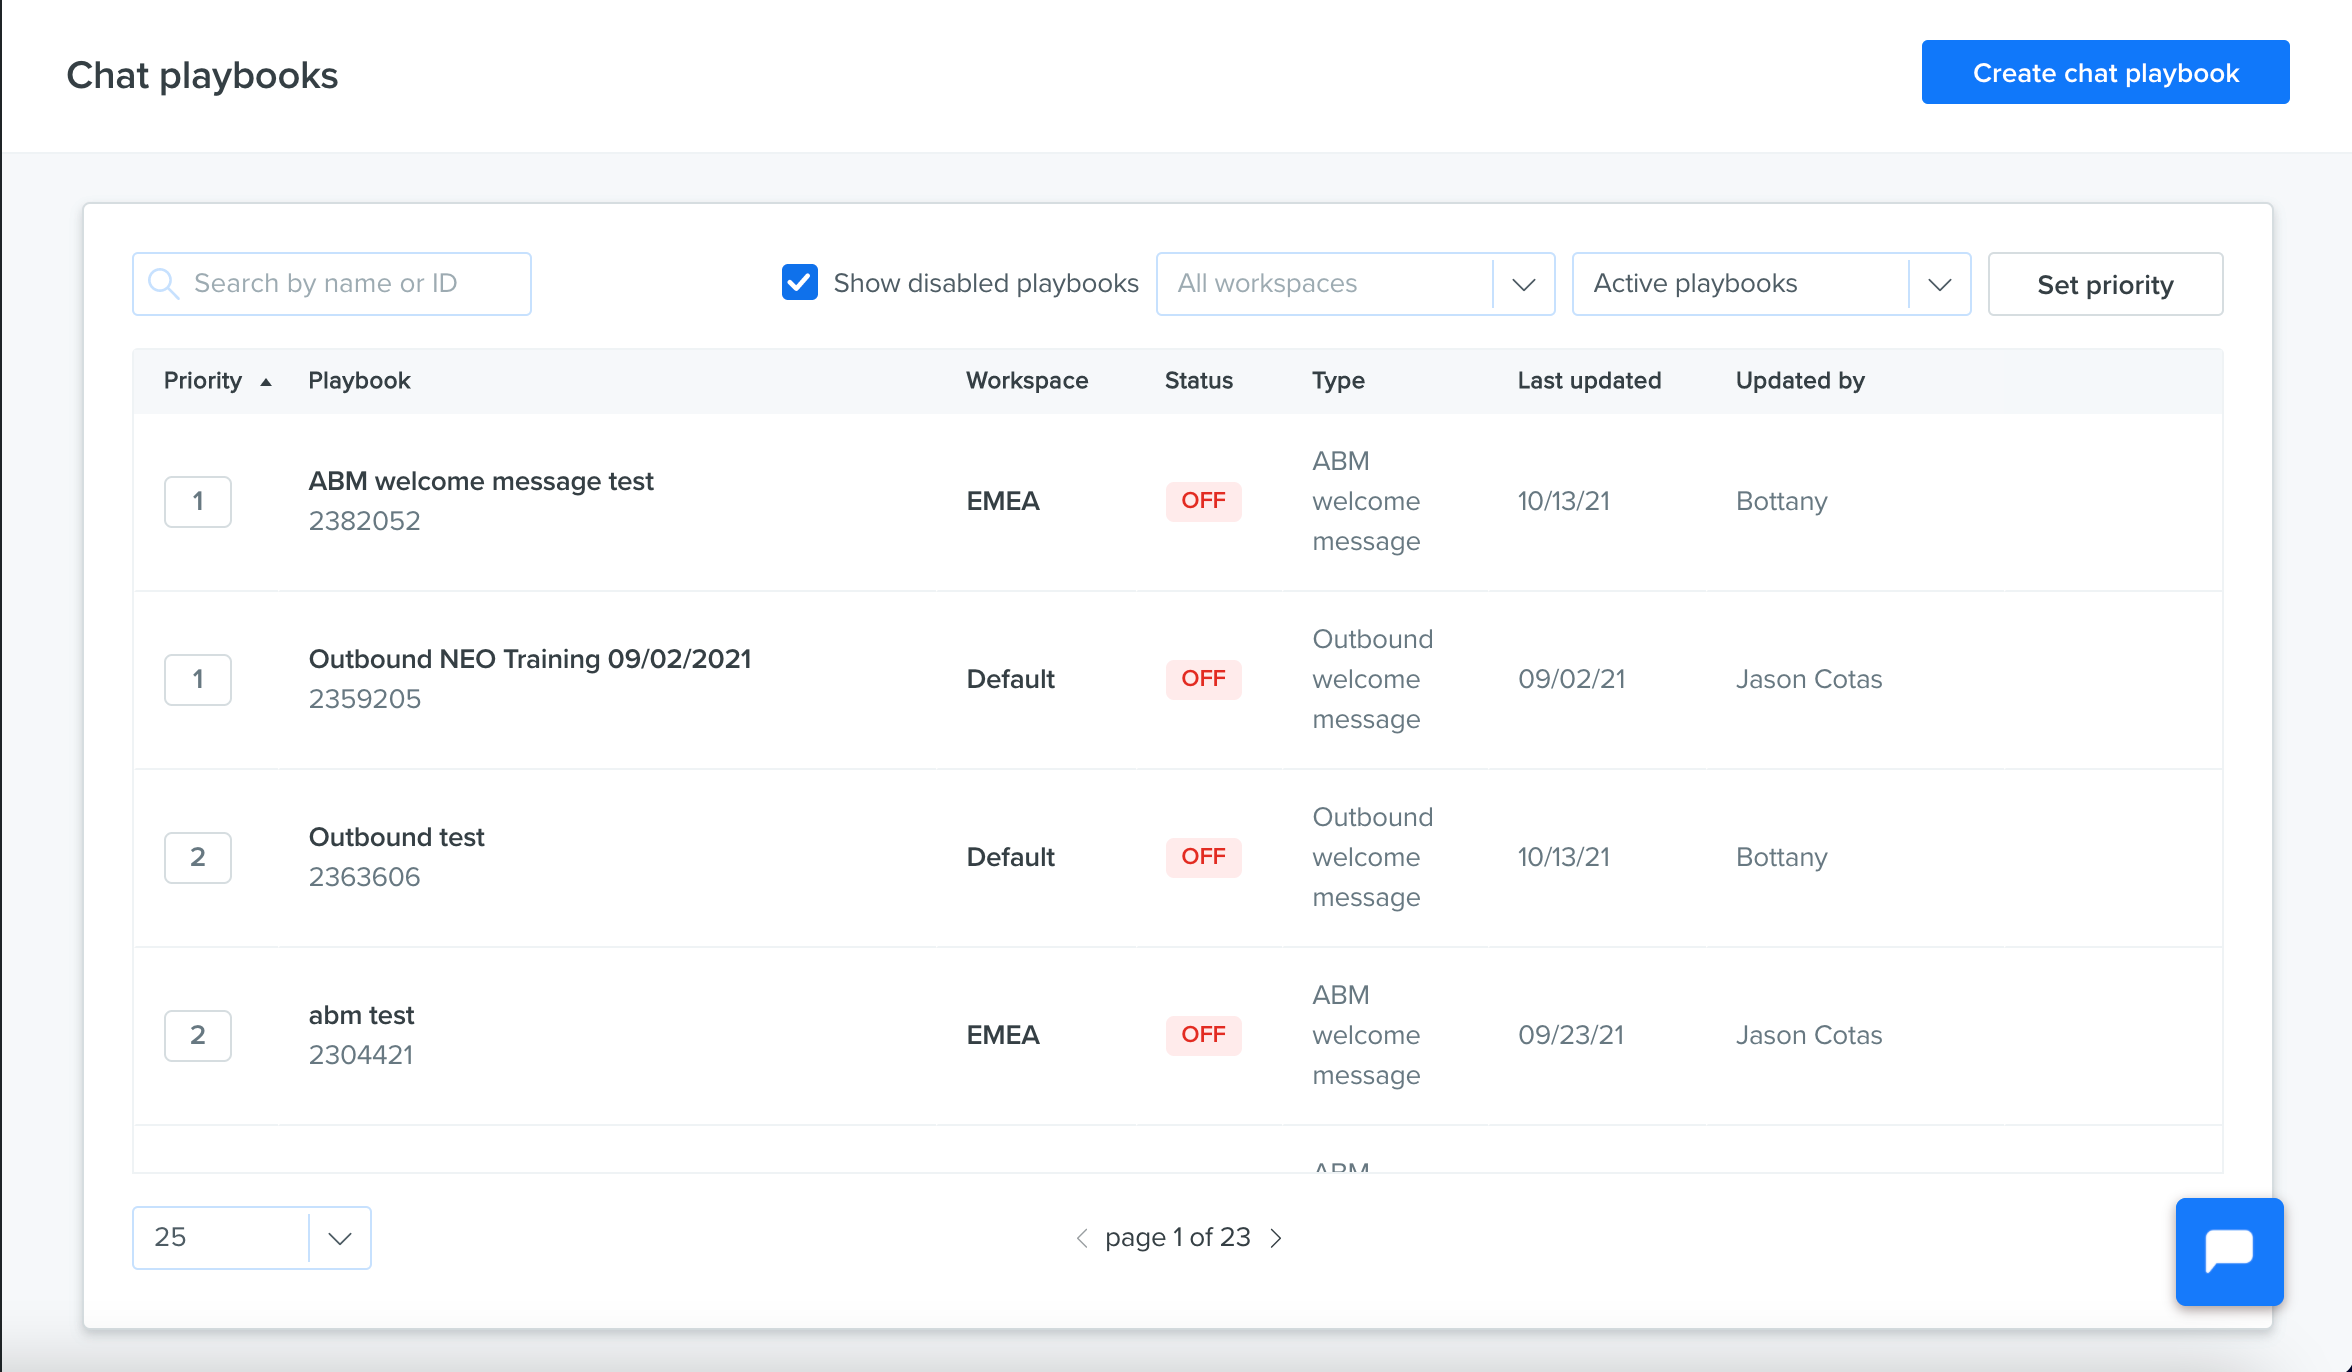Click OFF status of ABM welcome message test
This screenshot has height=1372, width=2352.
tap(1204, 501)
